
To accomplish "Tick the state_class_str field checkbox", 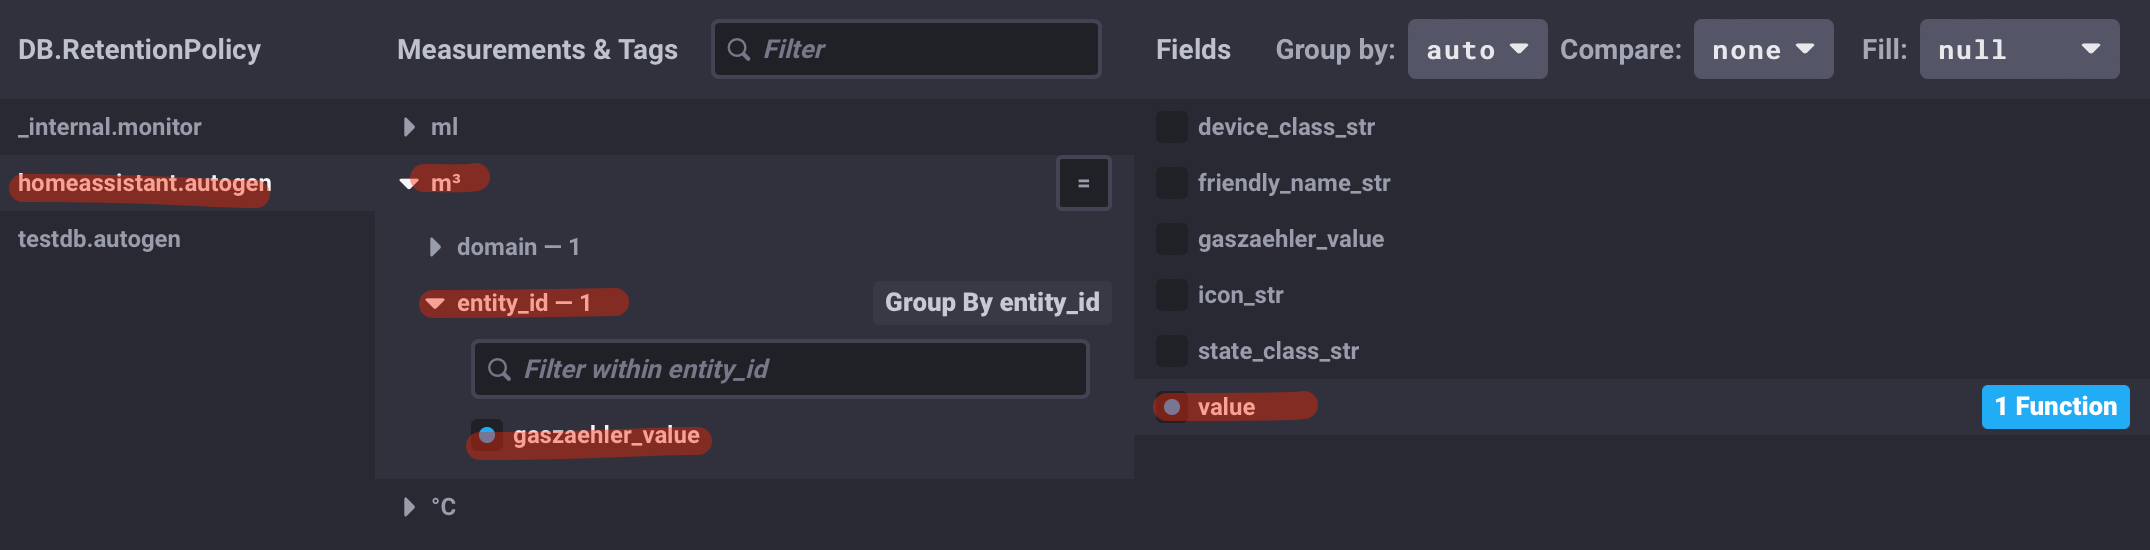I will click(x=1172, y=351).
